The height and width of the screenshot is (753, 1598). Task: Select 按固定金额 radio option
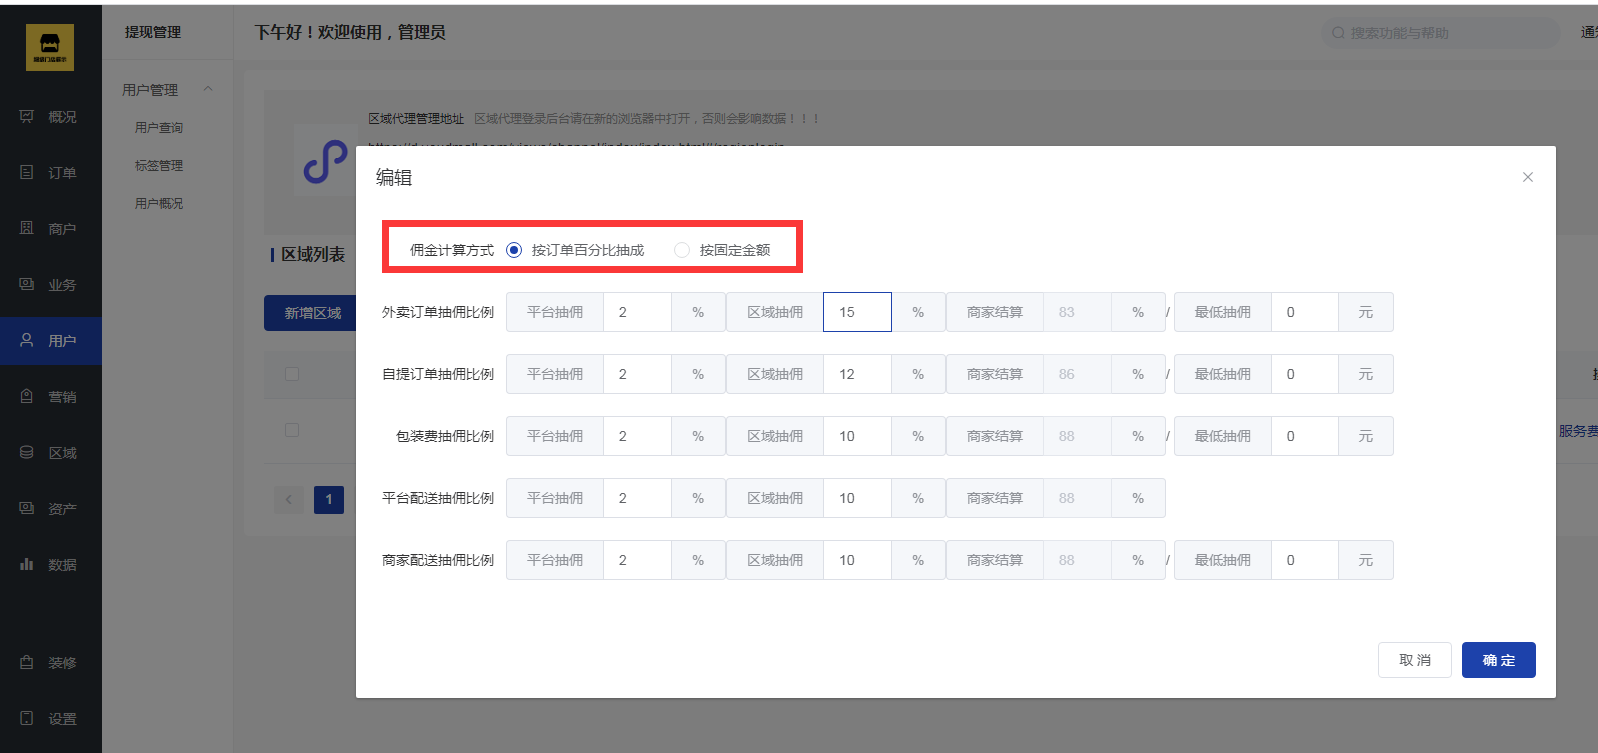(x=682, y=250)
